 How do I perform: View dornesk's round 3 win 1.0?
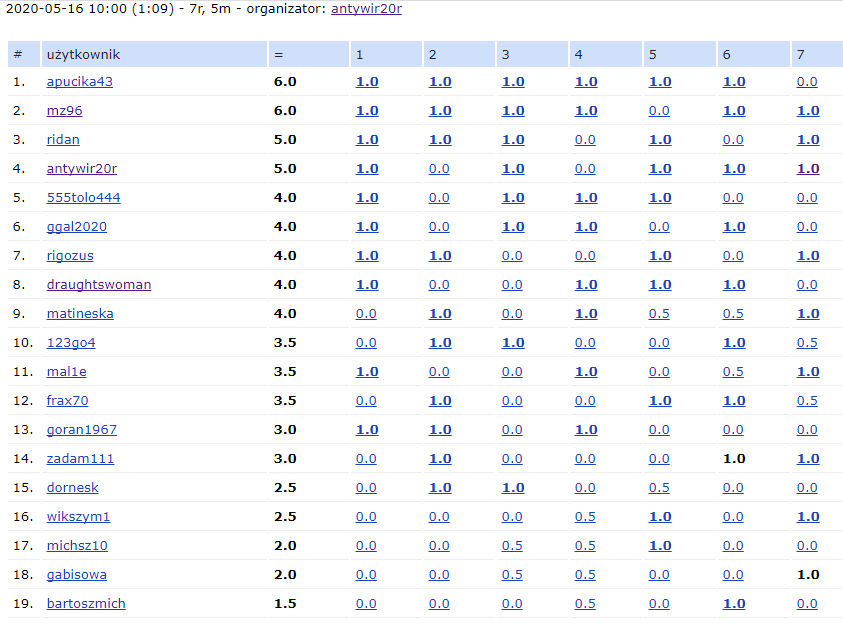(x=512, y=488)
